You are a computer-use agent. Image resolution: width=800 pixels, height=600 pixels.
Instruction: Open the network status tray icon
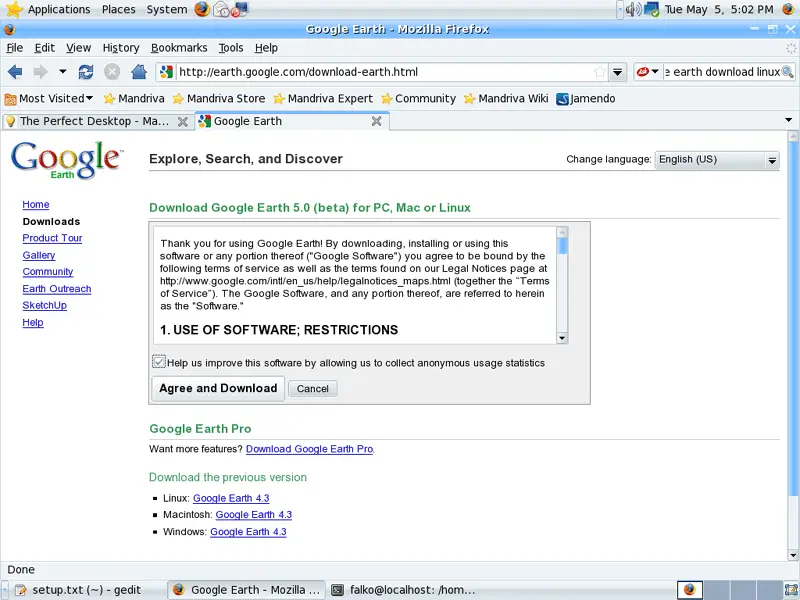[x=652, y=9]
